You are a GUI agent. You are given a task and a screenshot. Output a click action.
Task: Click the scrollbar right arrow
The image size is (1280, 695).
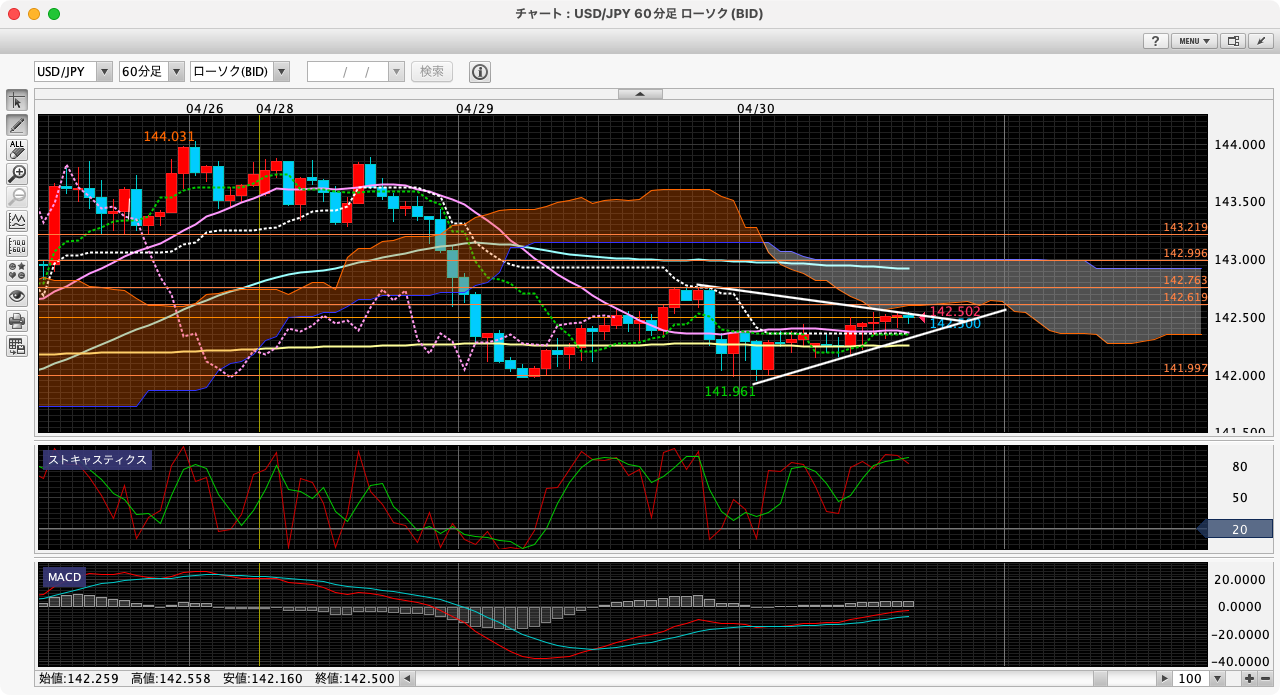[x=1164, y=678]
